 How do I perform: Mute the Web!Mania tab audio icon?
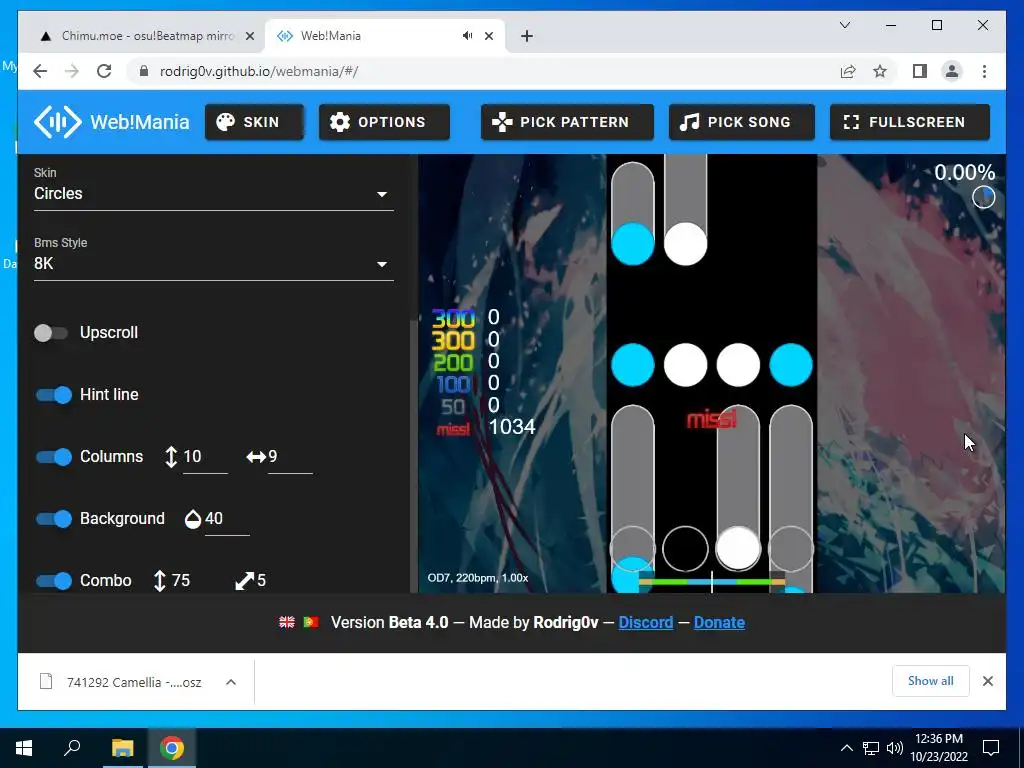(468, 36)
